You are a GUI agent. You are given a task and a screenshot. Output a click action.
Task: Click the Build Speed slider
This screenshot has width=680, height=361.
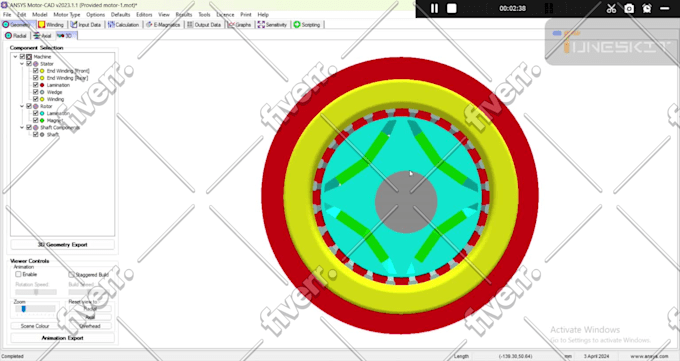[89, 292]
